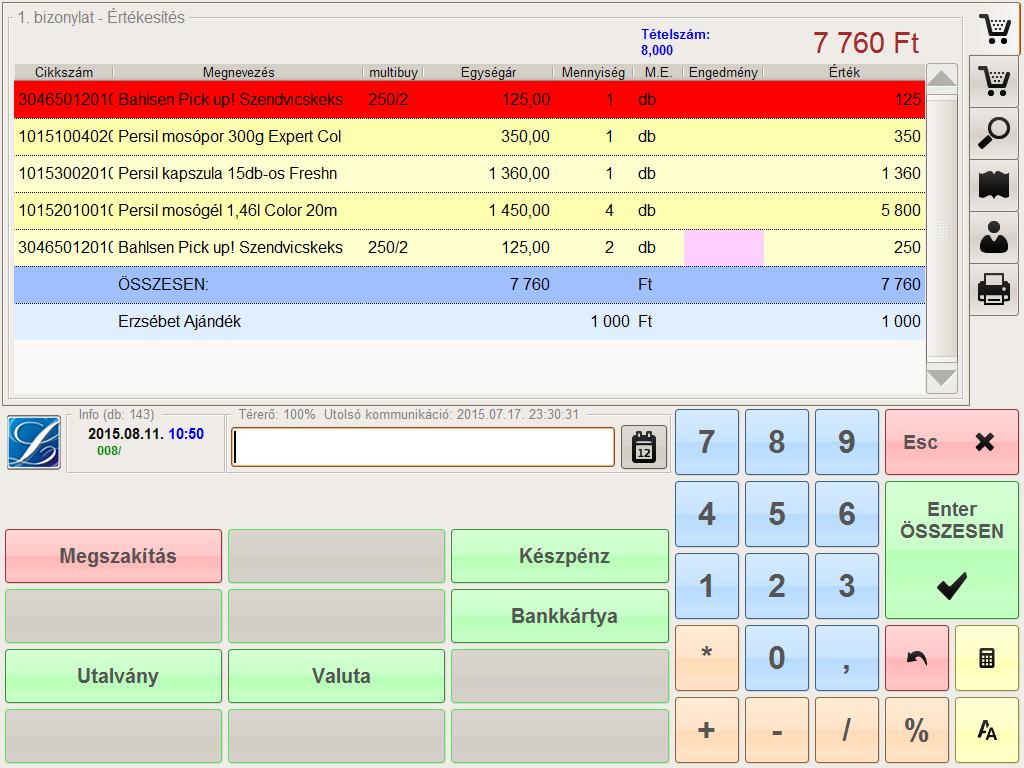The width and height of the screenshot is (1024, 768).
Task: Click the ÖSSZESEN total row
Action: (470, 285)
